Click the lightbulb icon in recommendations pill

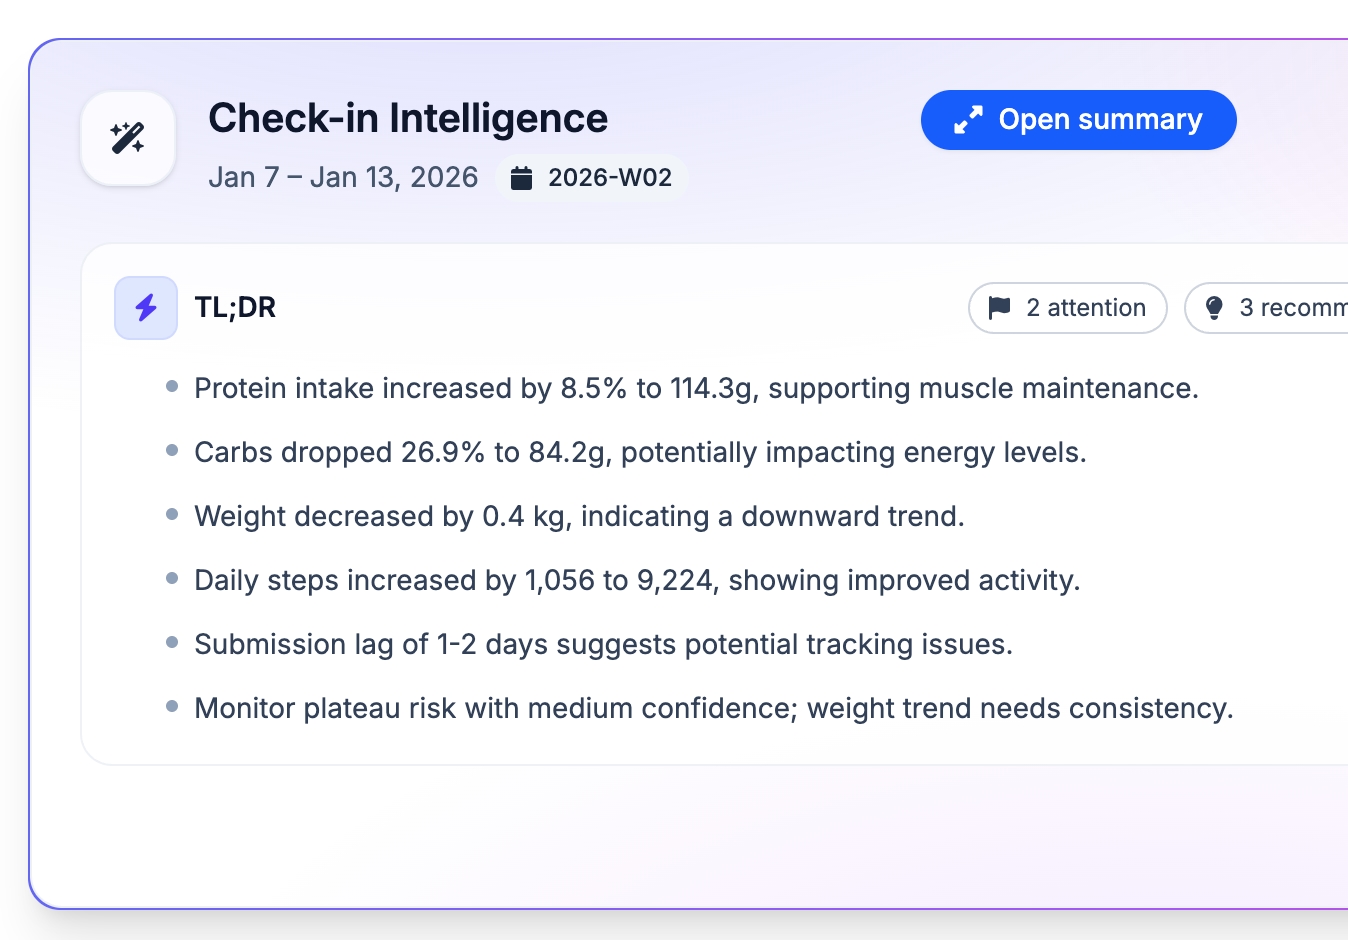(x=1214, y=308)
